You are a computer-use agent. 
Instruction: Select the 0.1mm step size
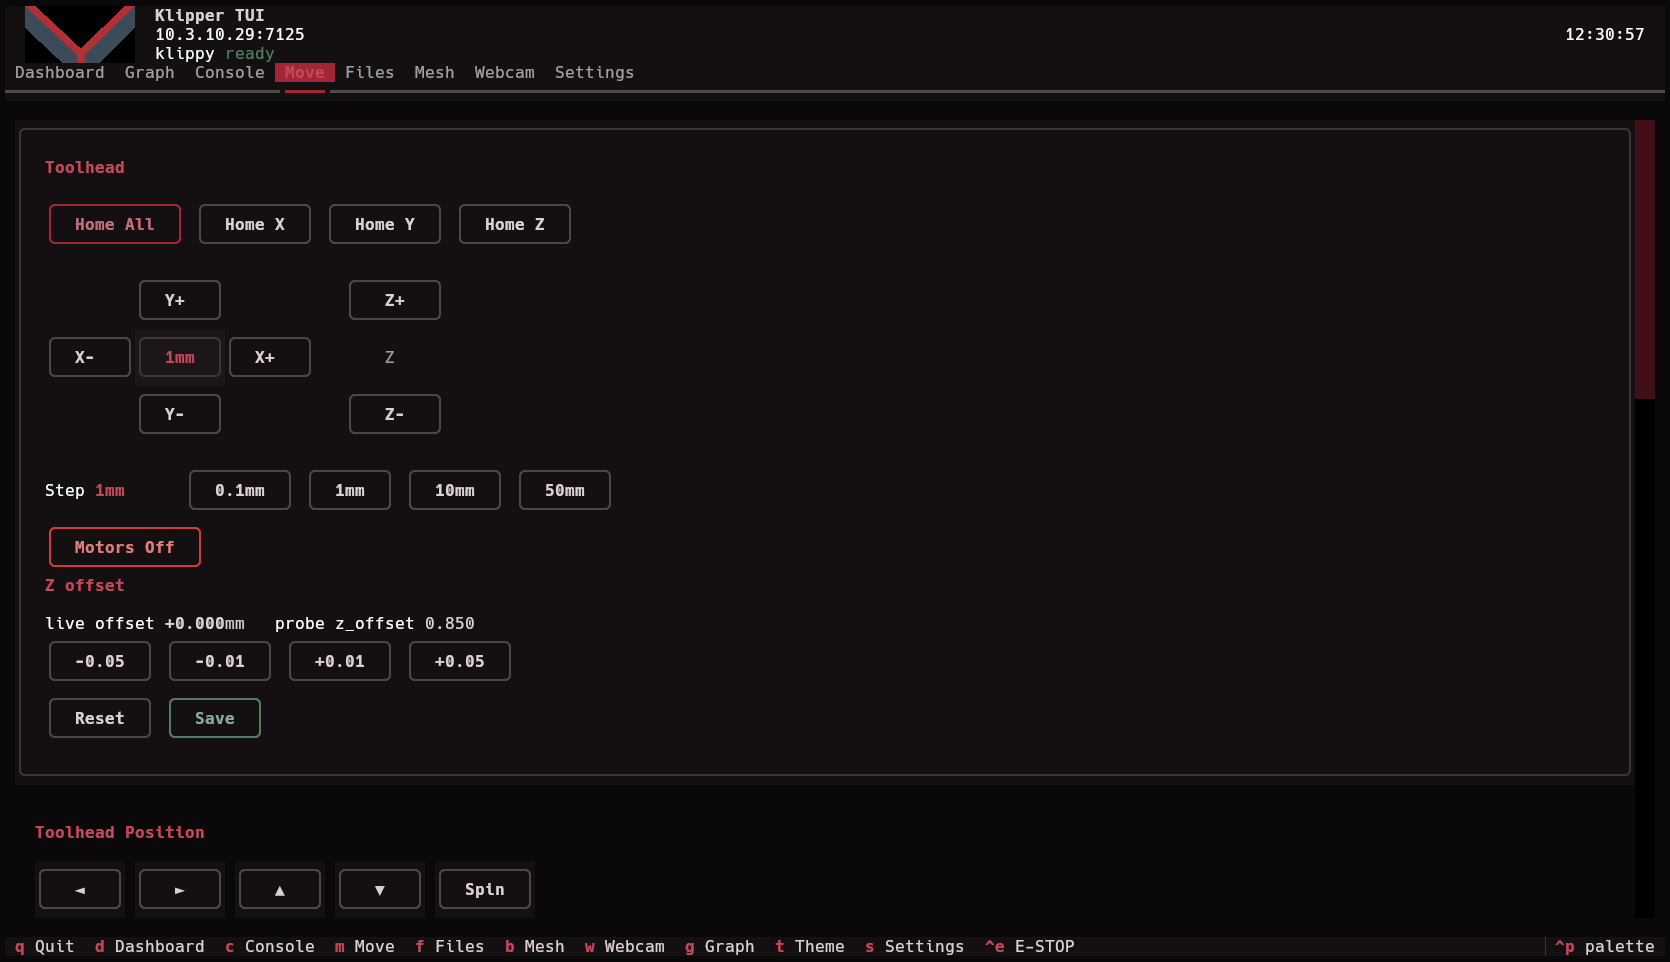point(240,490)
